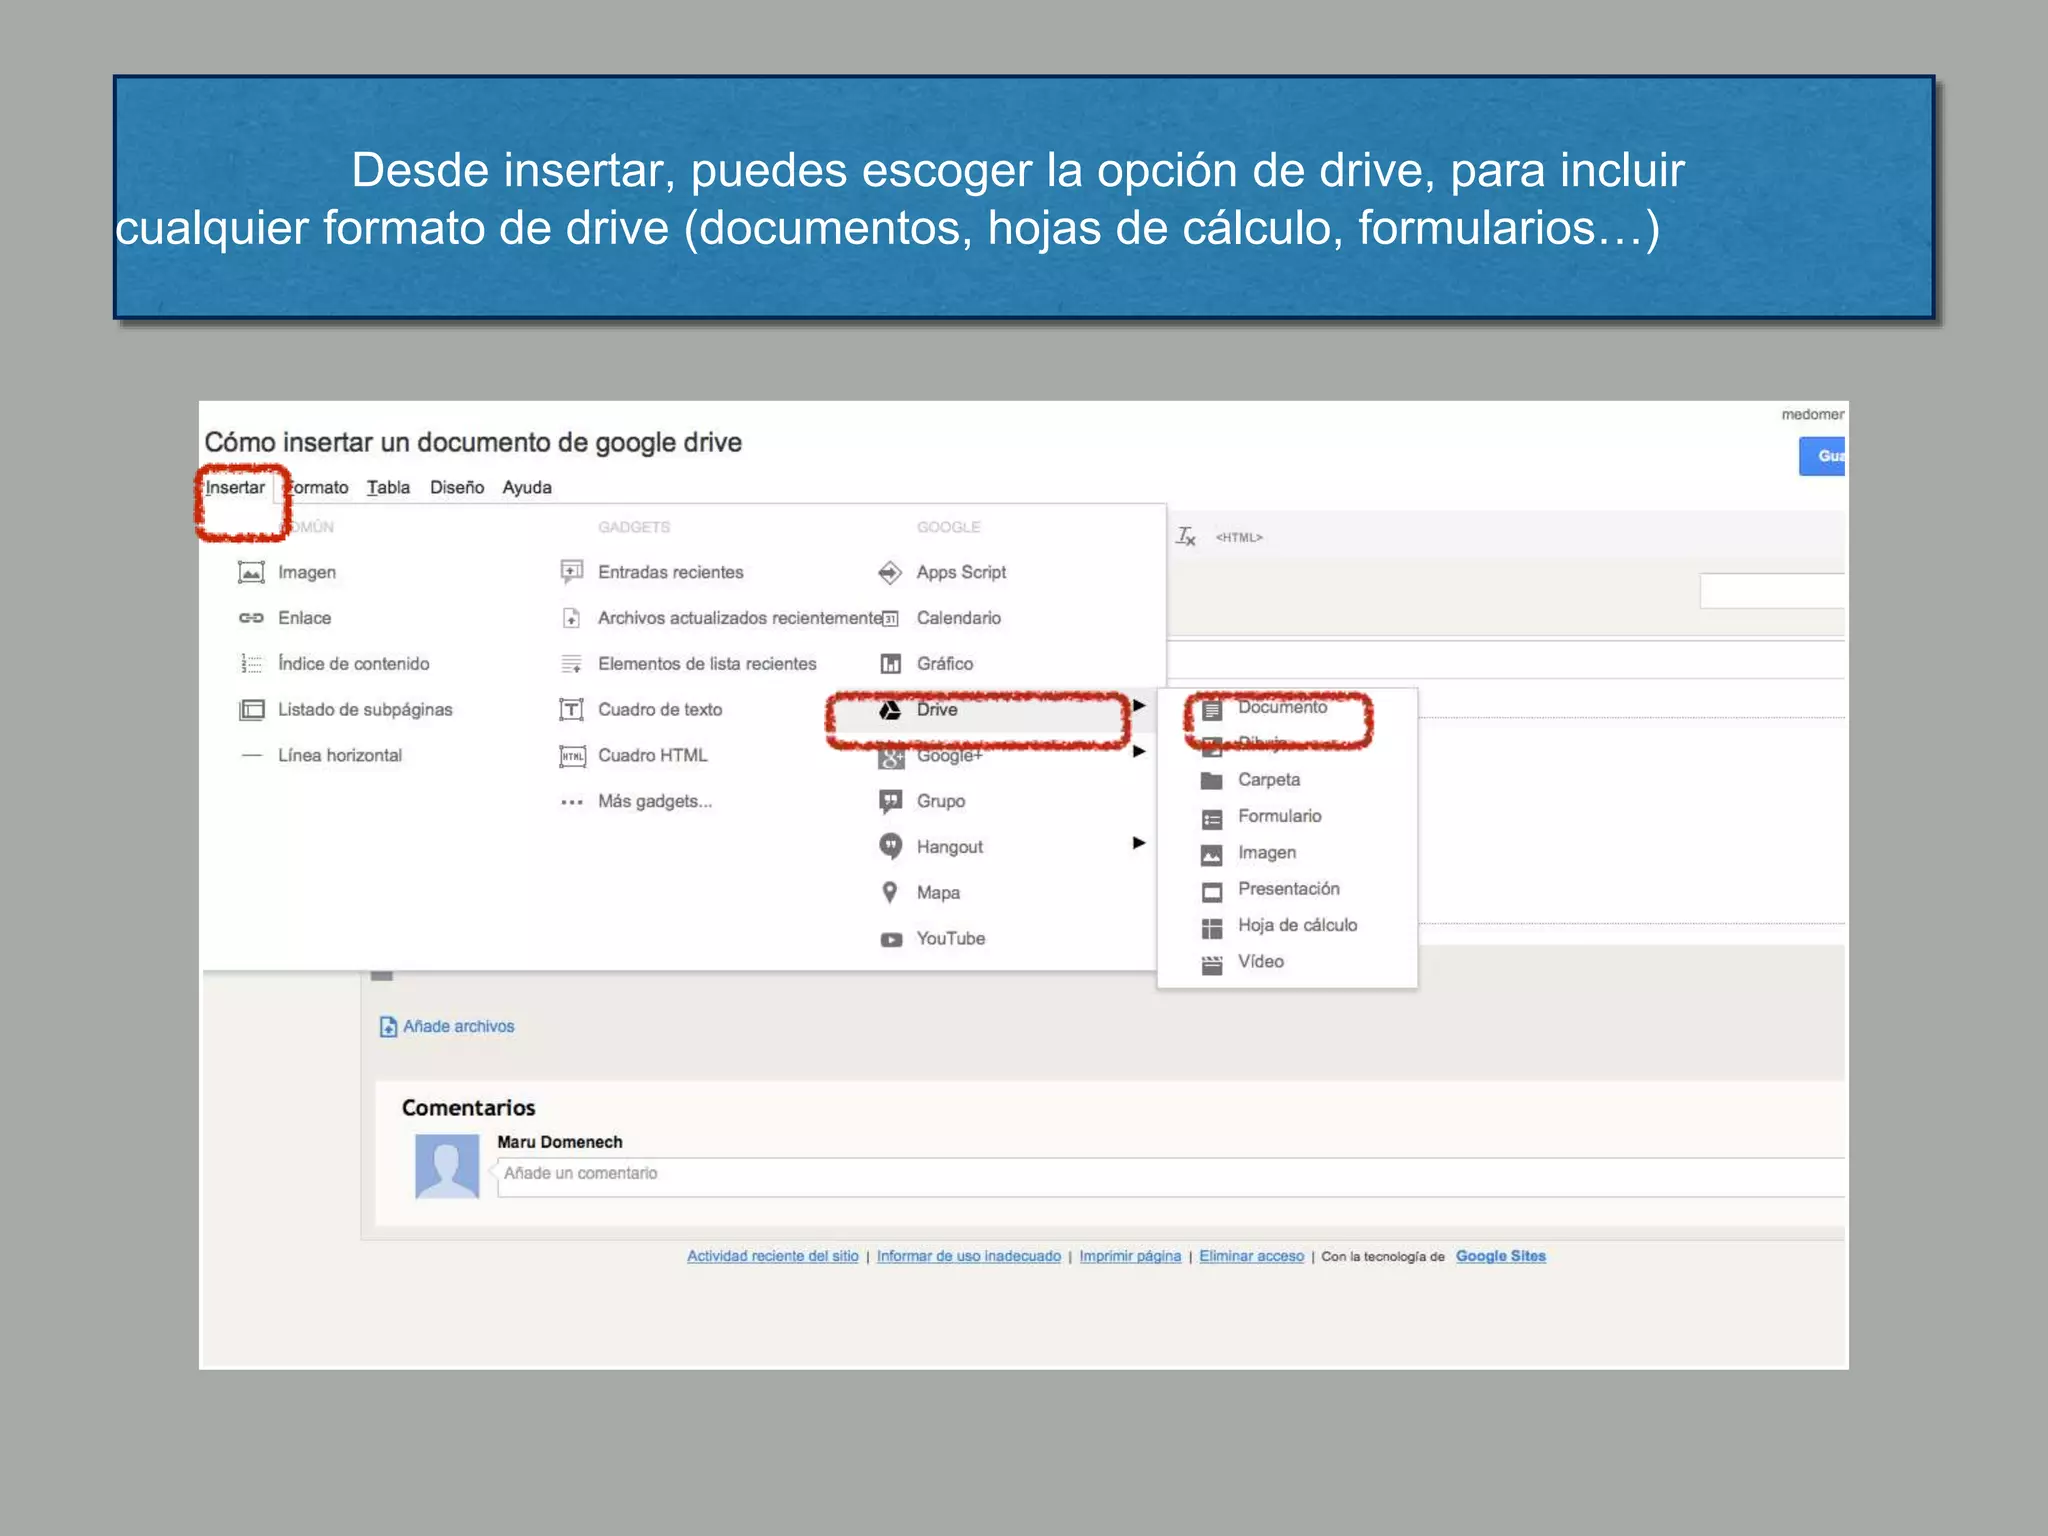Click the Mapa location pin icon
Image resolution: width=2048 pixels, height=1536 pixels.
(x=890, y=892)
